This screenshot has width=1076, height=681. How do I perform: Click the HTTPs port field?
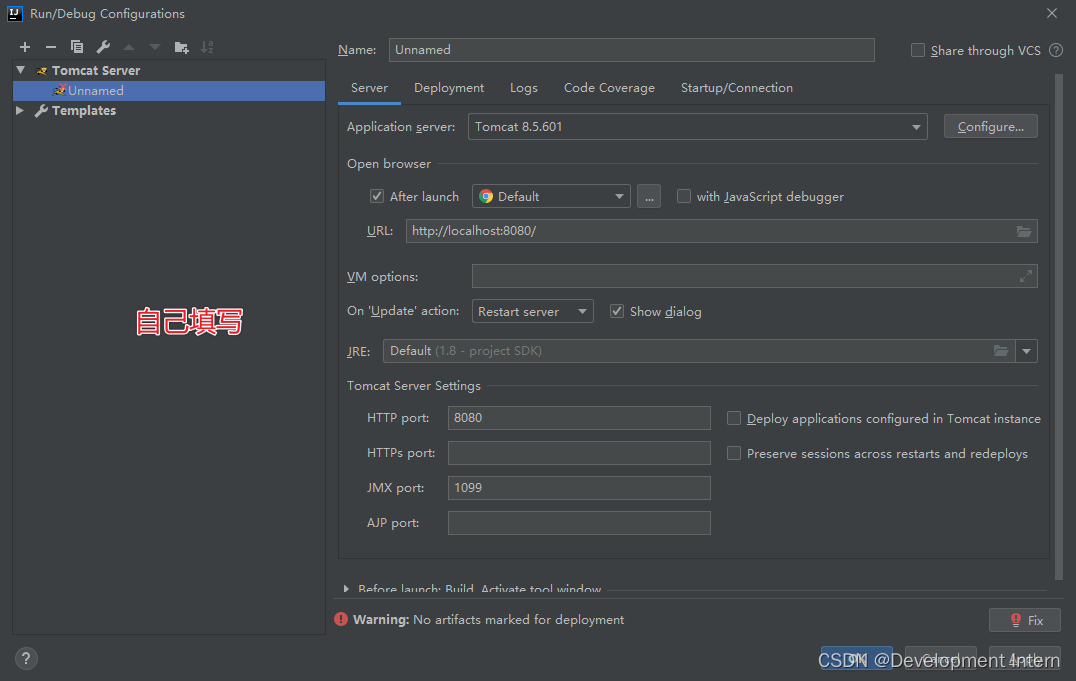point(578,453)
